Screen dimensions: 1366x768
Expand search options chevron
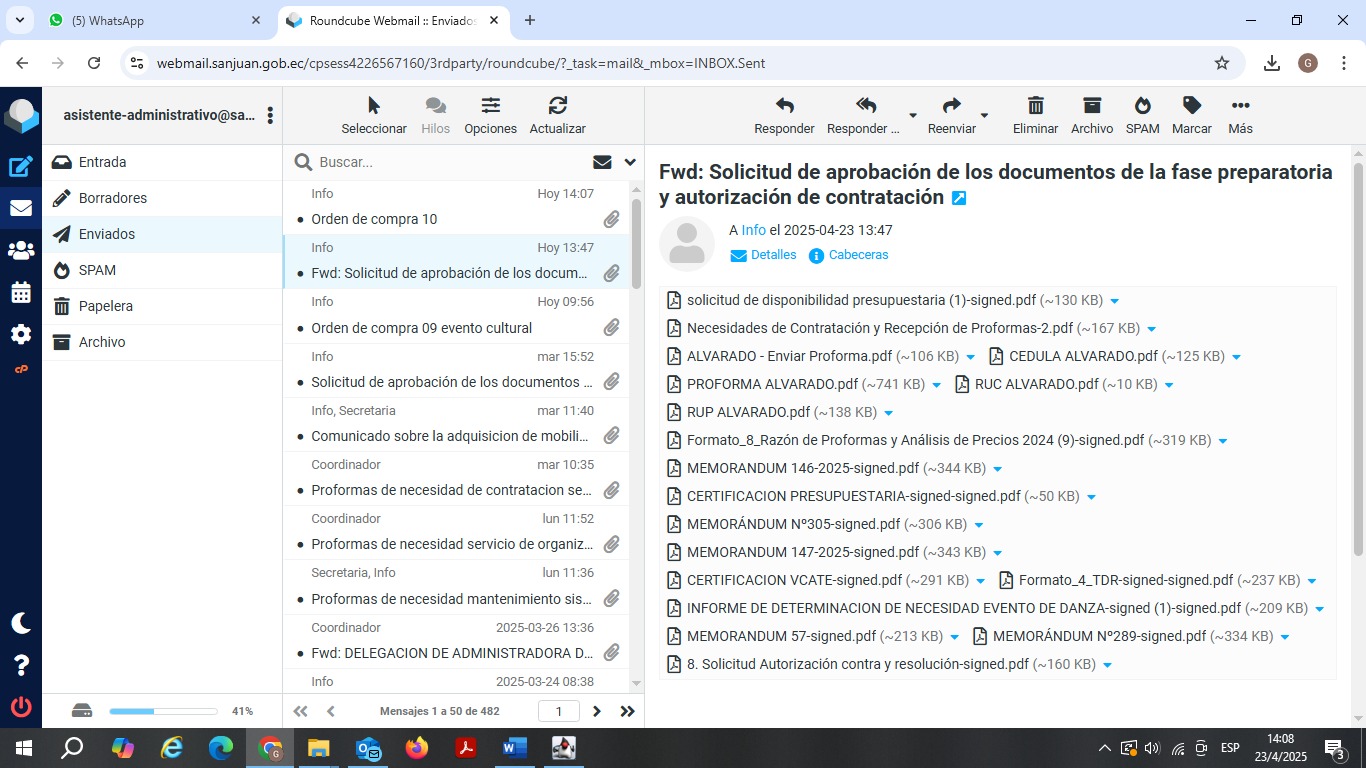[630, 162]
